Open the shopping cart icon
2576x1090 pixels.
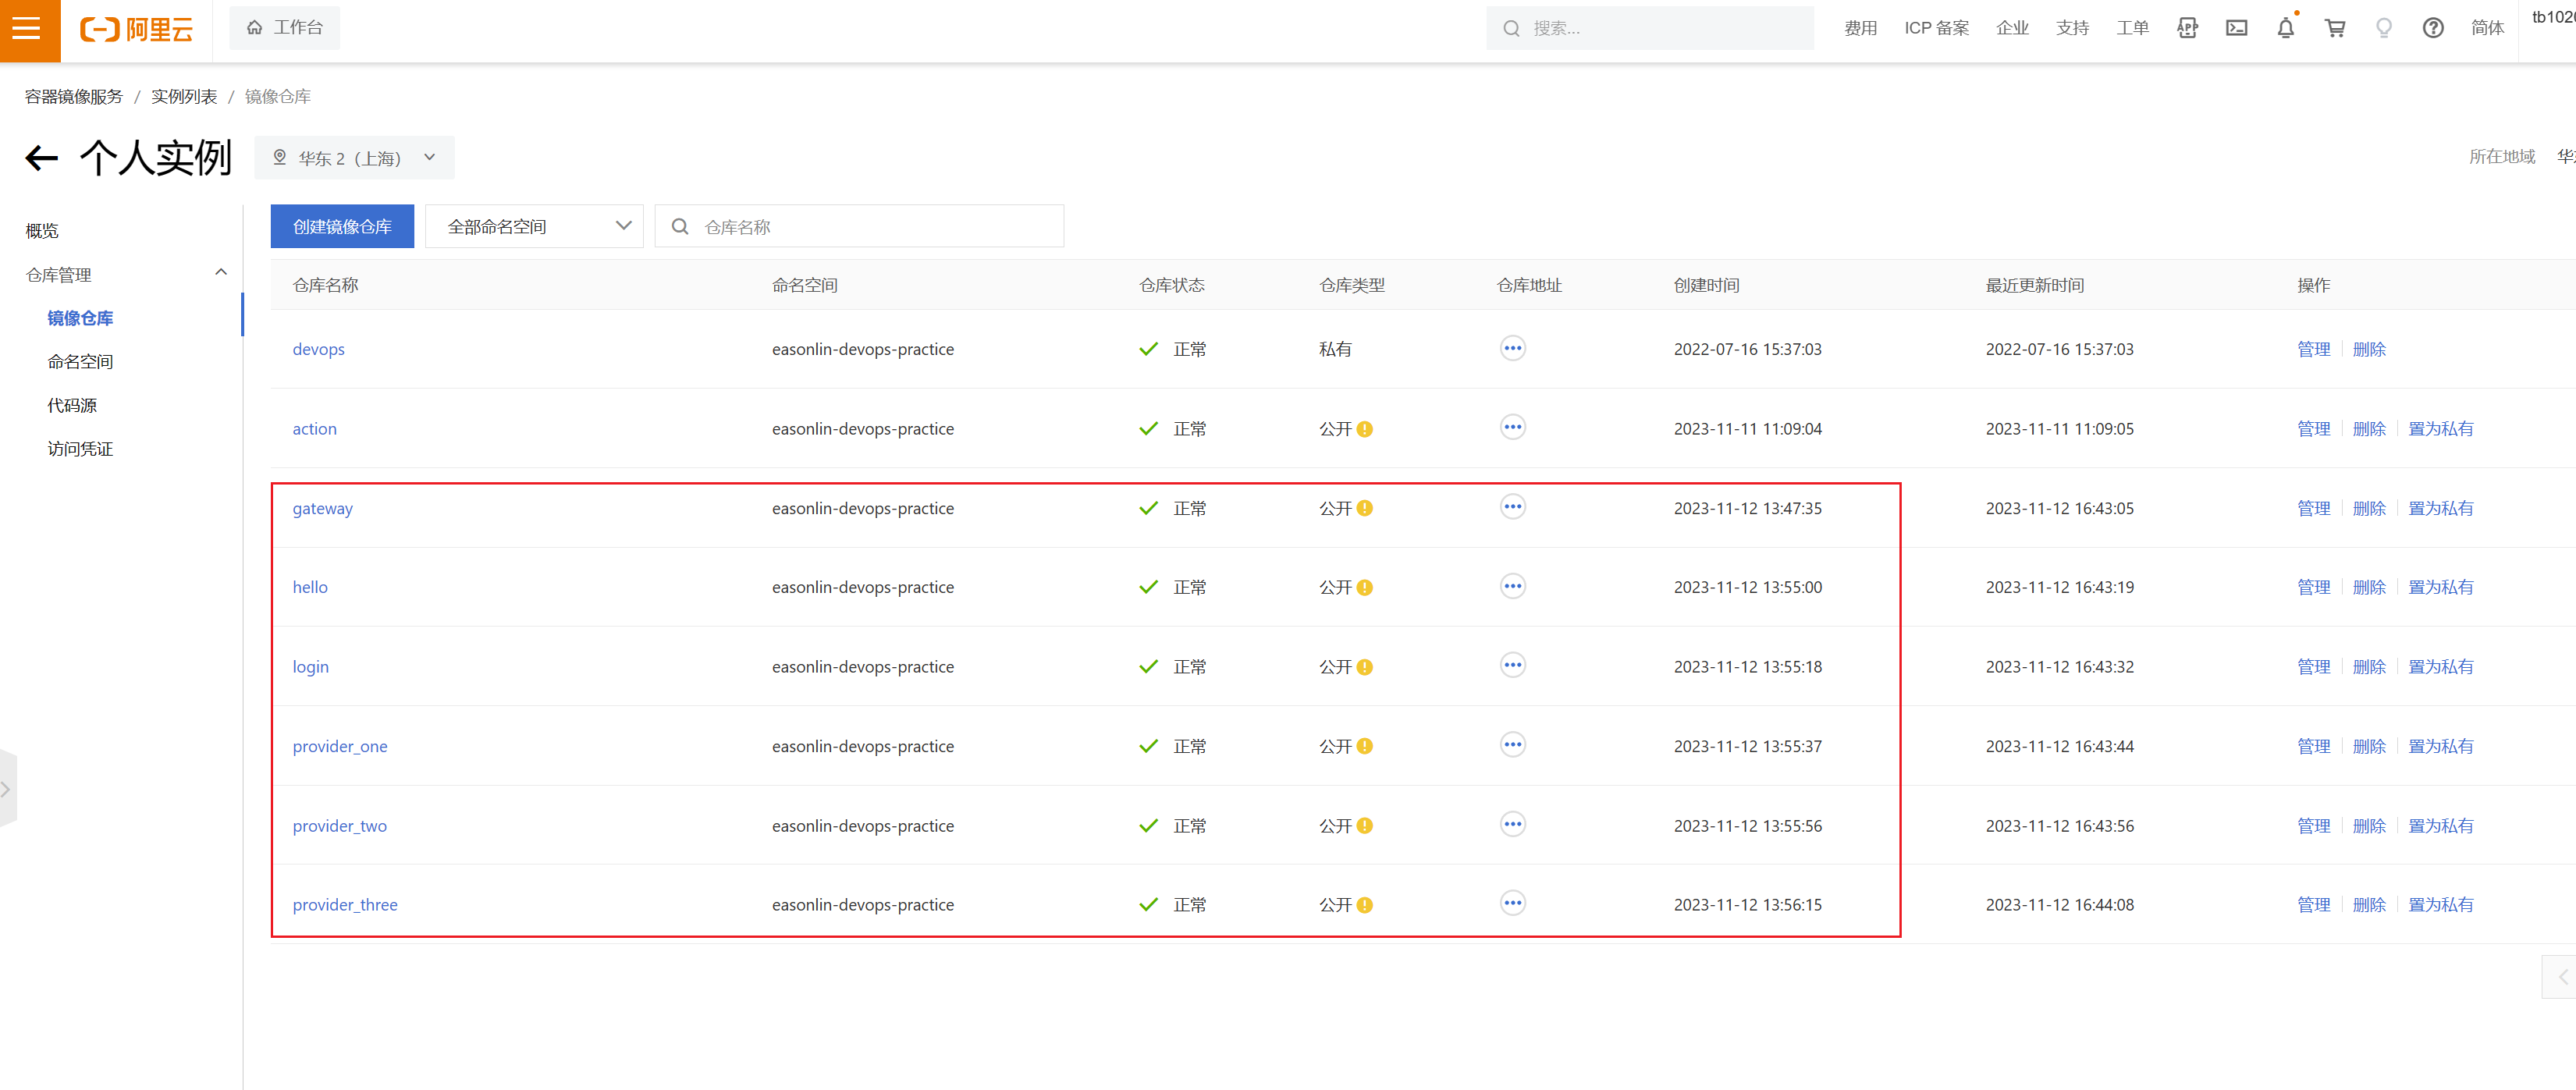tap(2334, 28)
